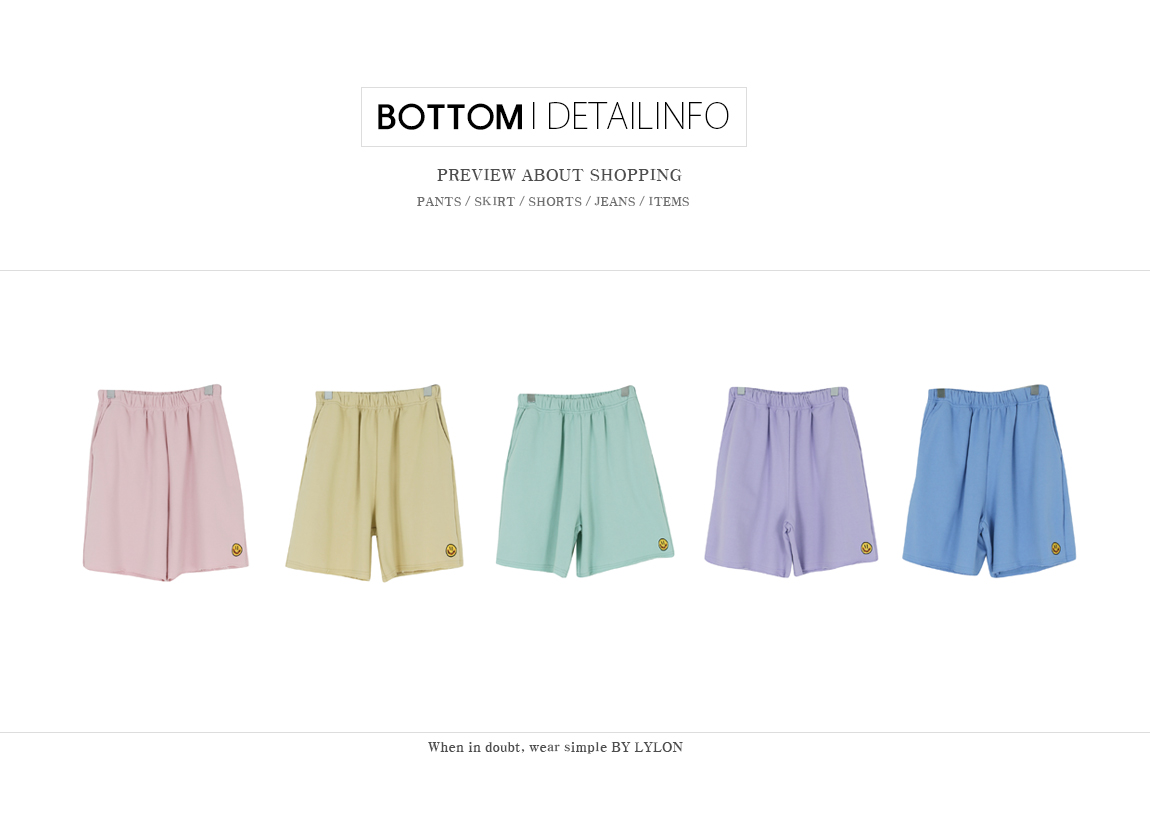Click the smiley logo on yellow shorts
Image resolution: width=1150 pixels, height=820 pixels.
451,550
